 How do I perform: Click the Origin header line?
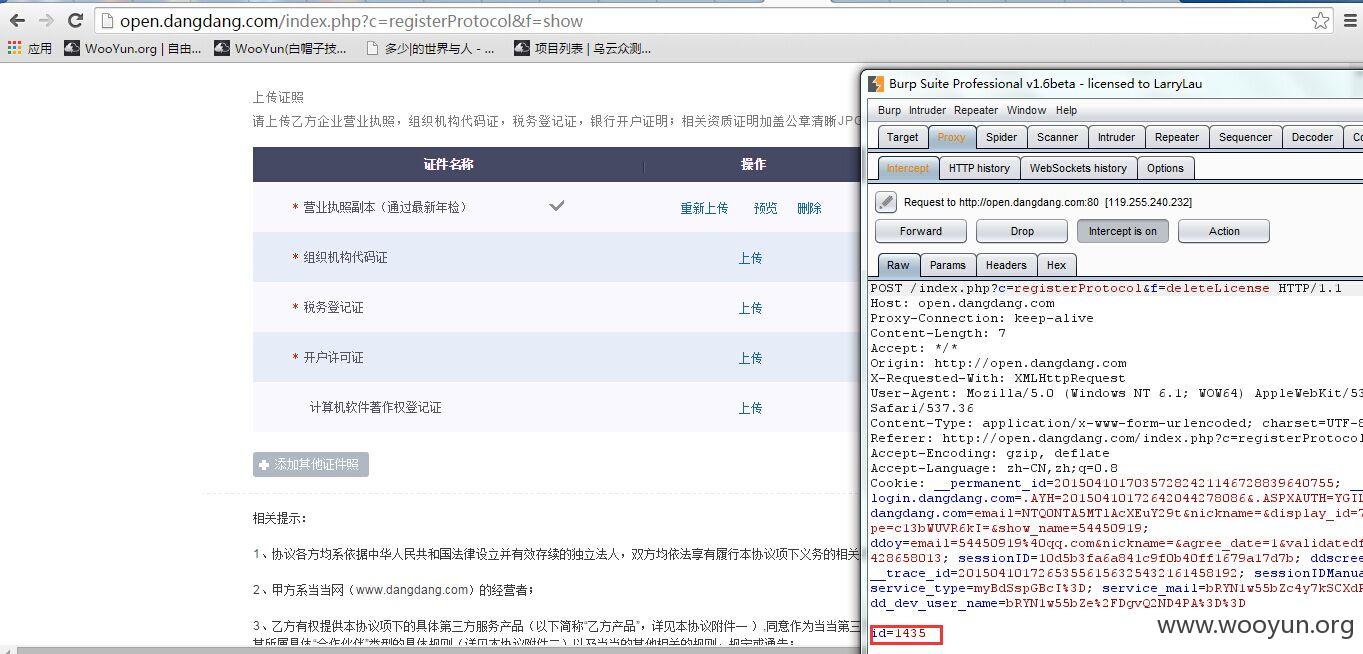pos(998,363)
